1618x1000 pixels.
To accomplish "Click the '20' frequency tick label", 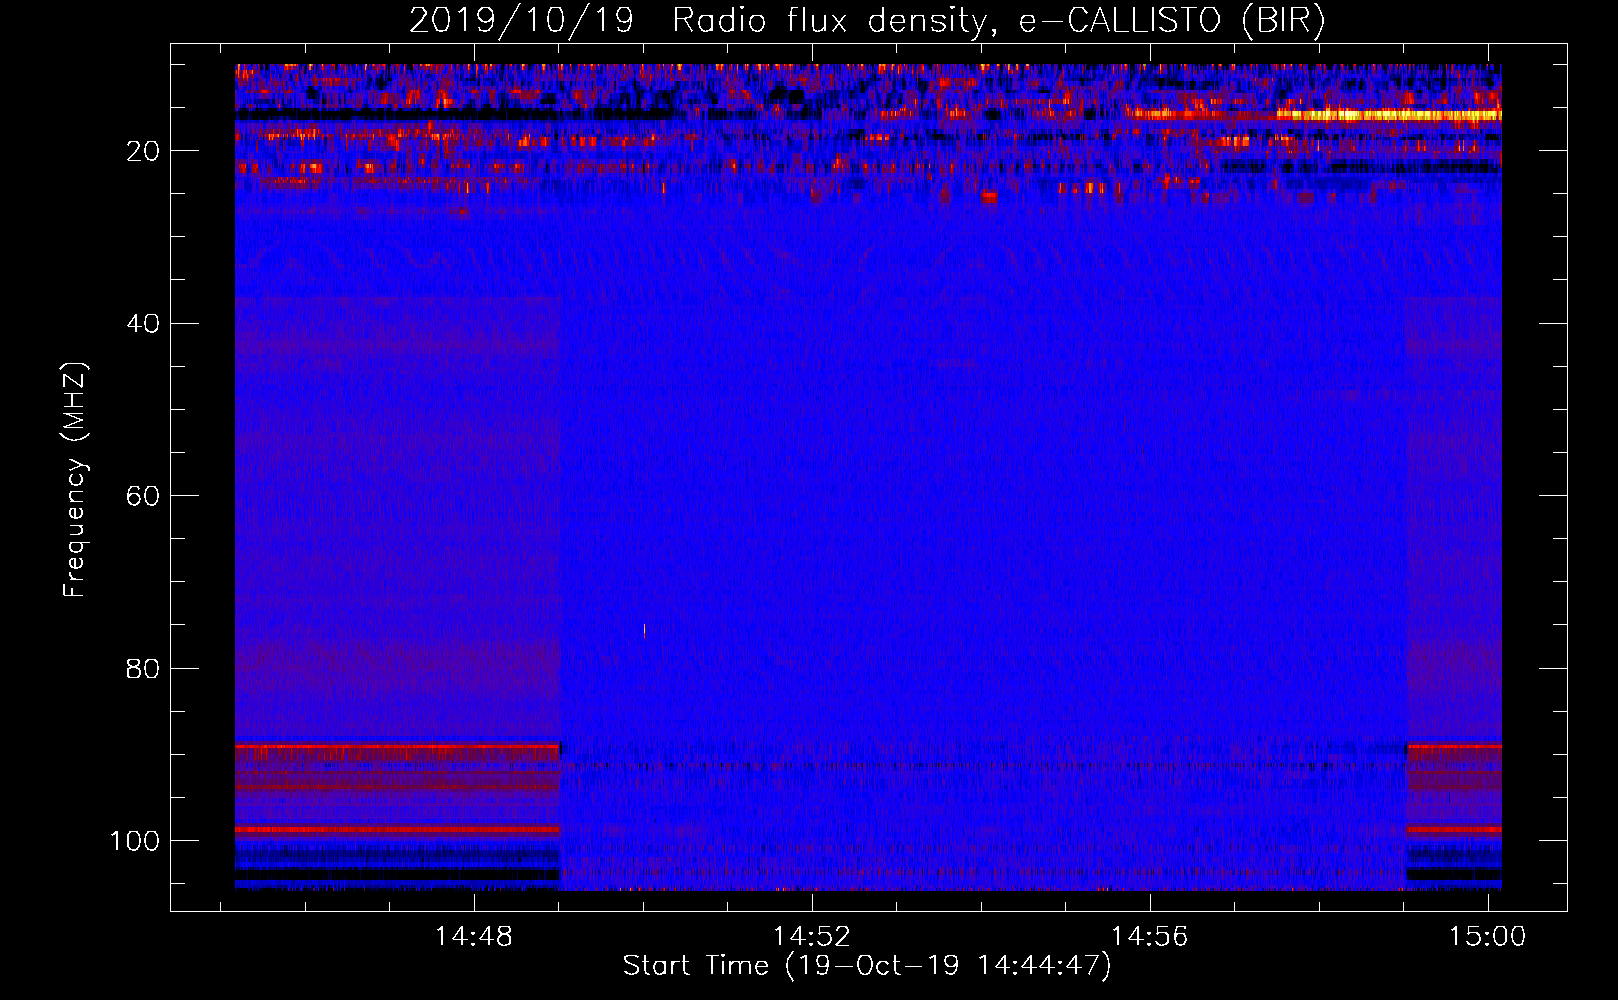I will click(x=143, y=151).
